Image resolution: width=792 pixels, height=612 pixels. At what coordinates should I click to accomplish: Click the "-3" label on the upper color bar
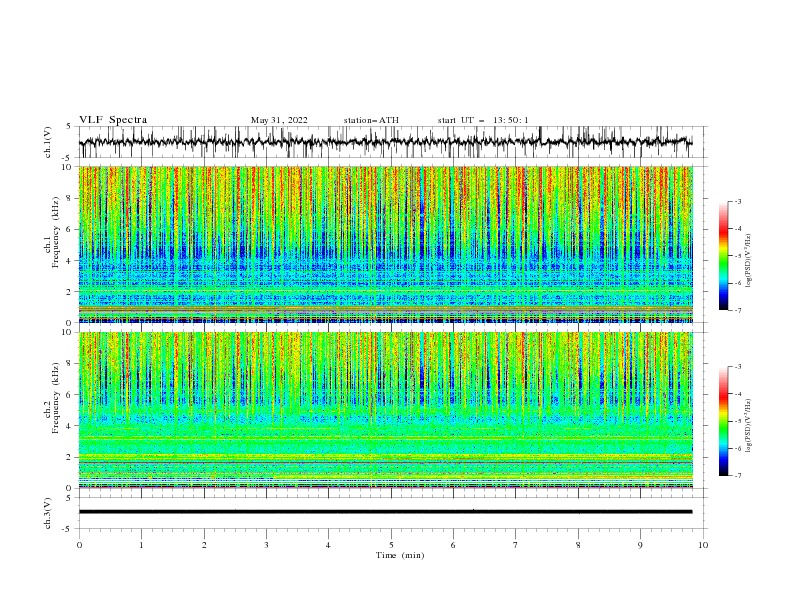point(737,201)
